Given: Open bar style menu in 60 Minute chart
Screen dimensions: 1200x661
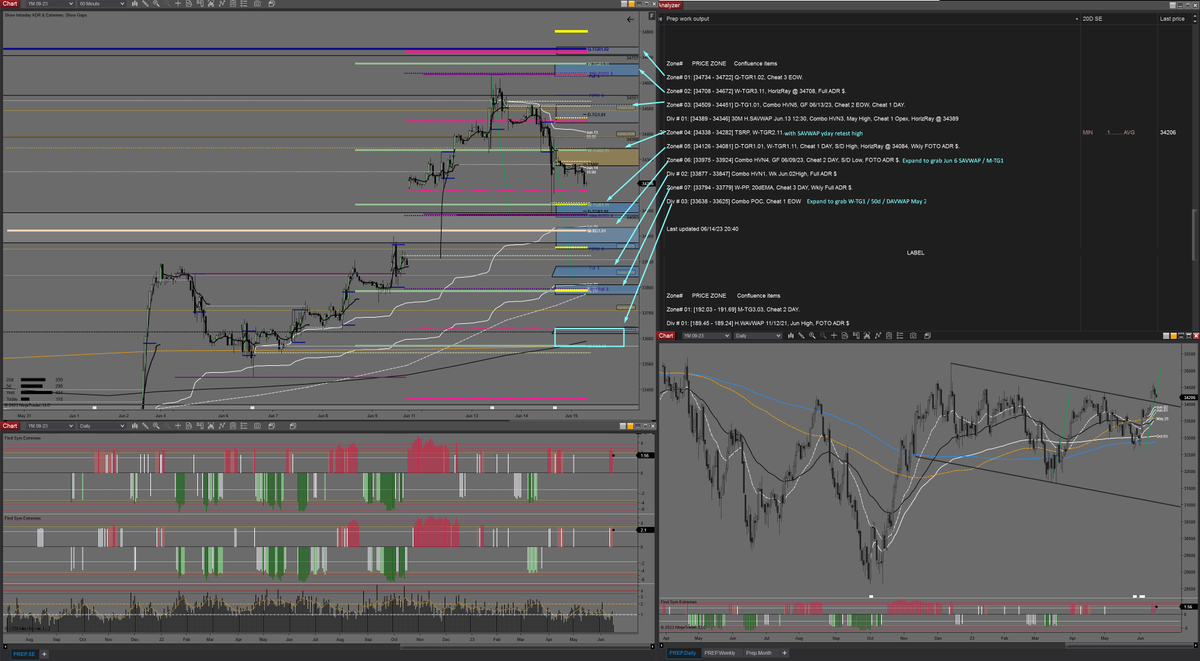Looking at the screenshot, I should coord(135,5).
